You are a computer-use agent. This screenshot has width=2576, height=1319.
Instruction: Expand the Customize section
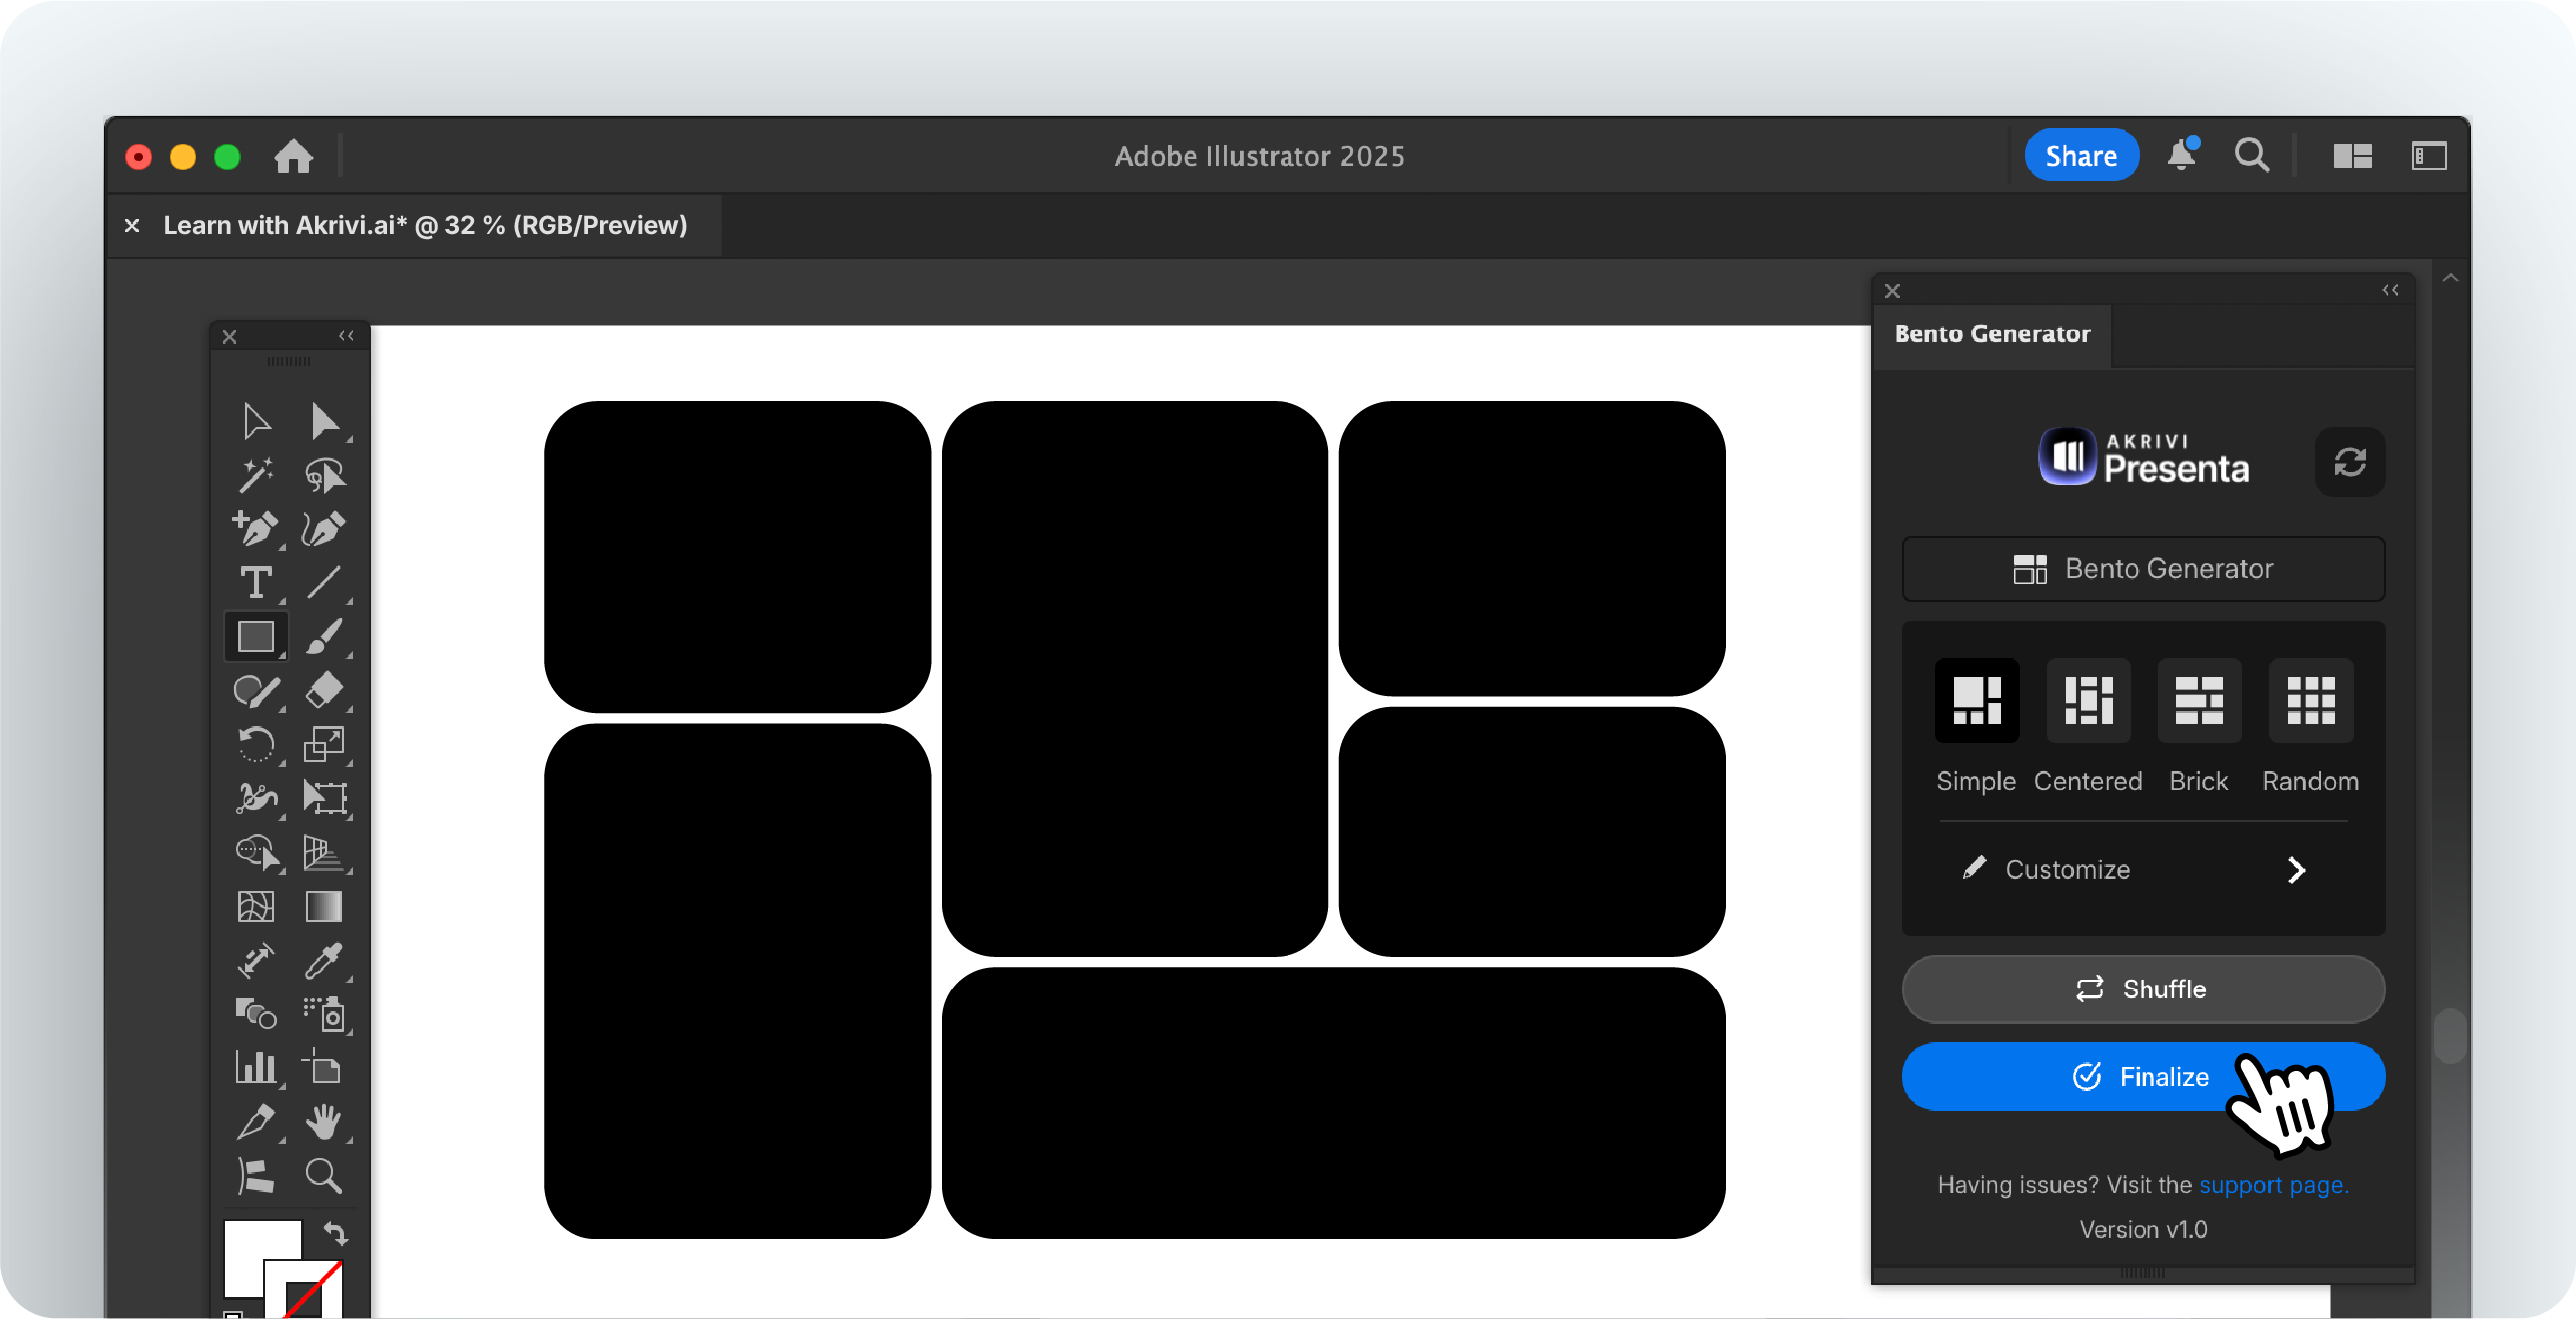tap(2296, 870)
